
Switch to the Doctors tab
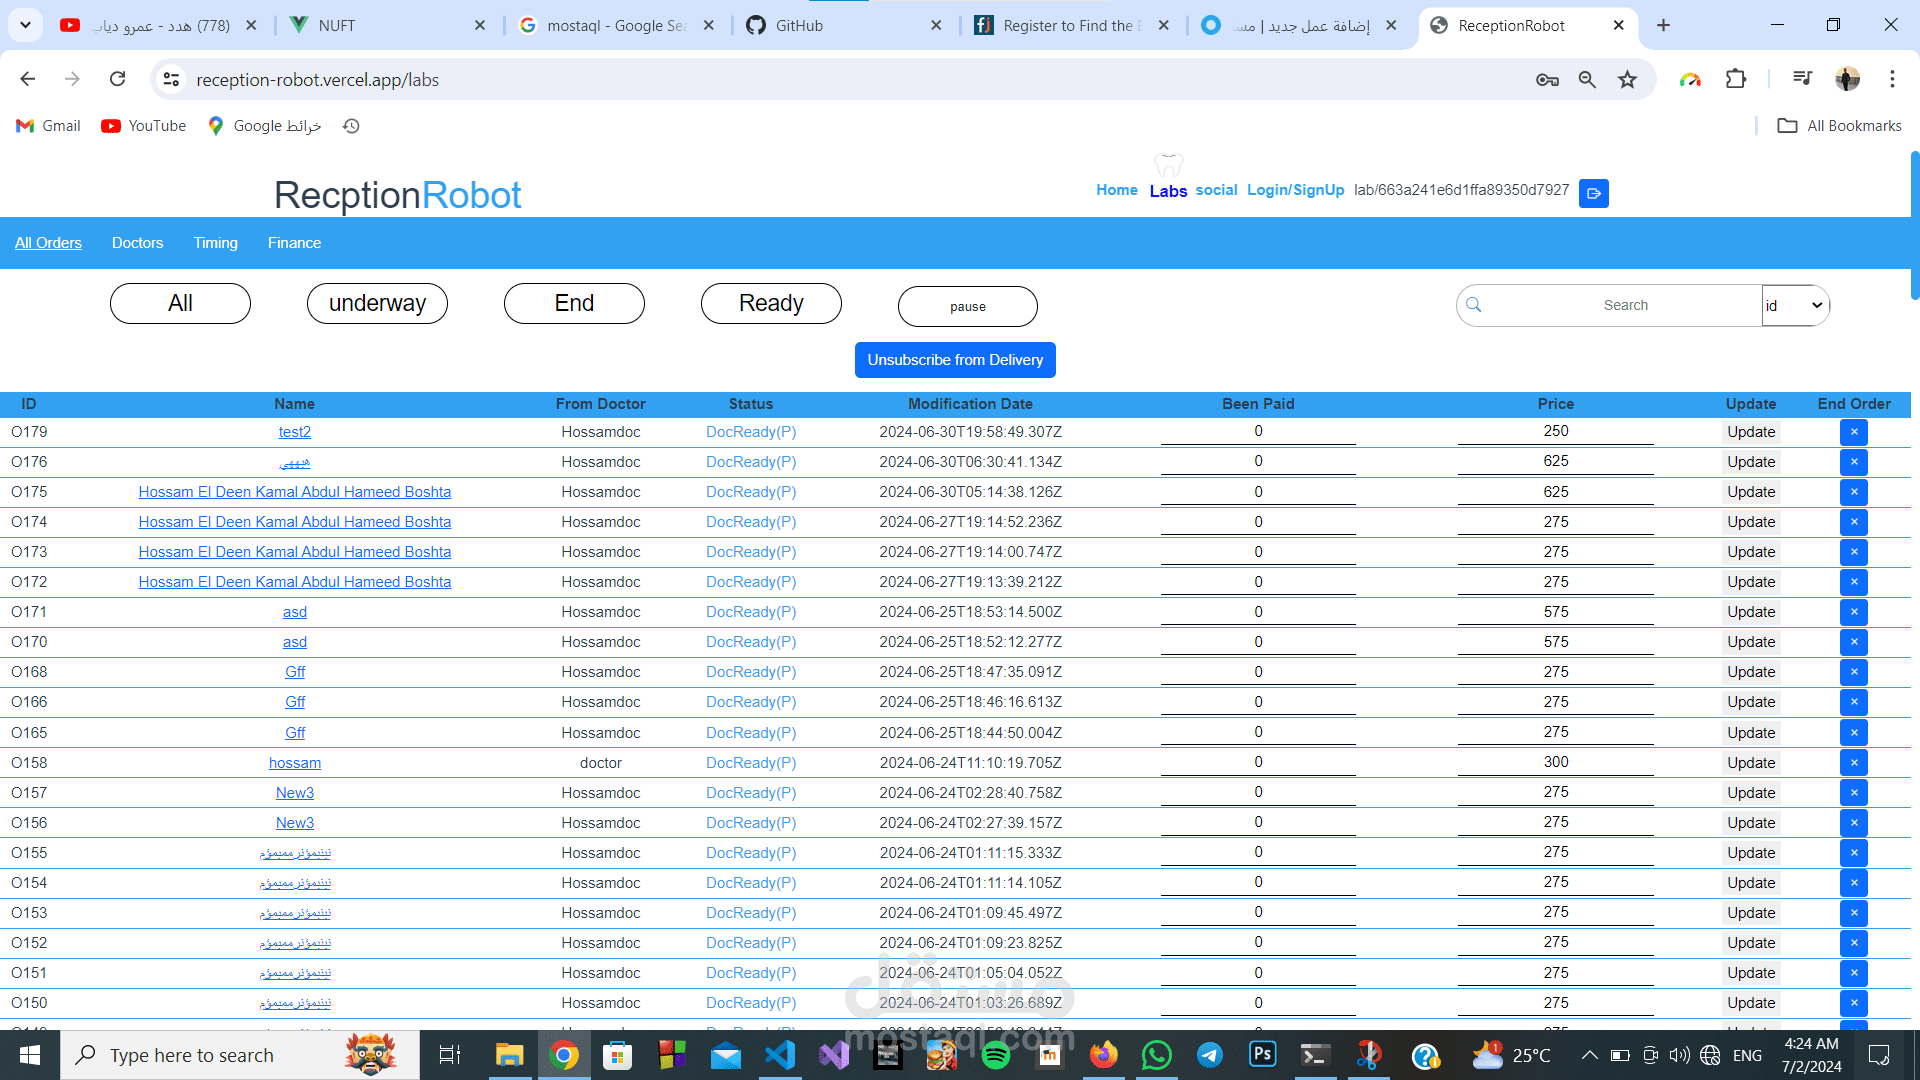coord(137,243)
